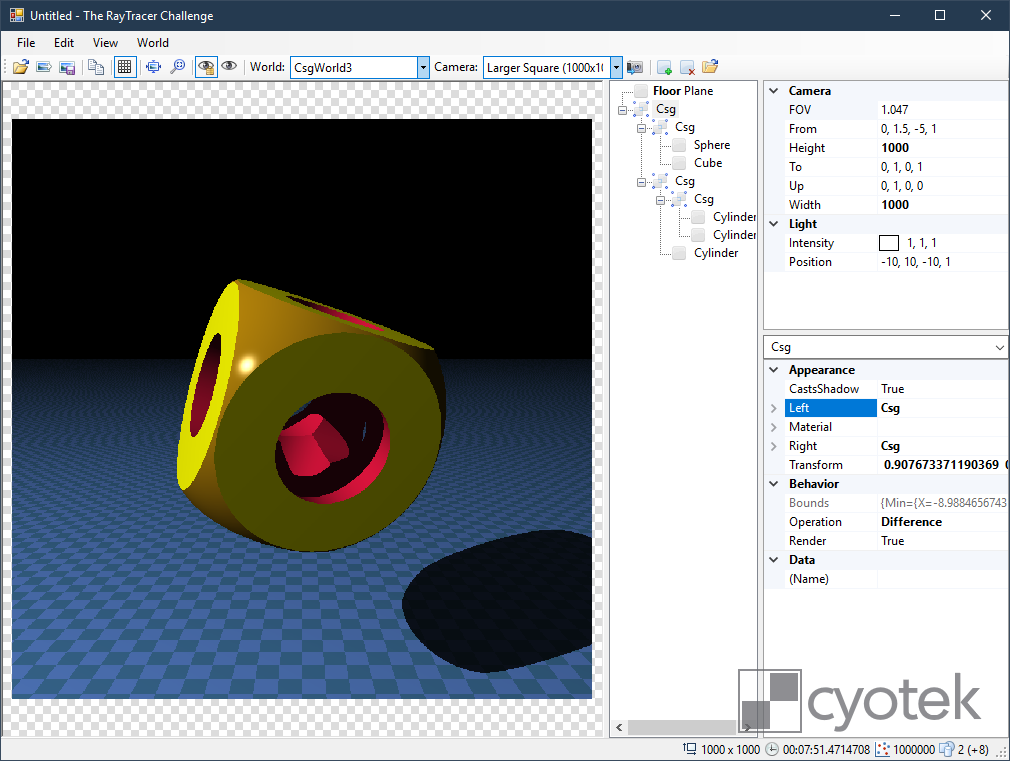Click the Intensity color swatch under Light

(x=888, y=242)
